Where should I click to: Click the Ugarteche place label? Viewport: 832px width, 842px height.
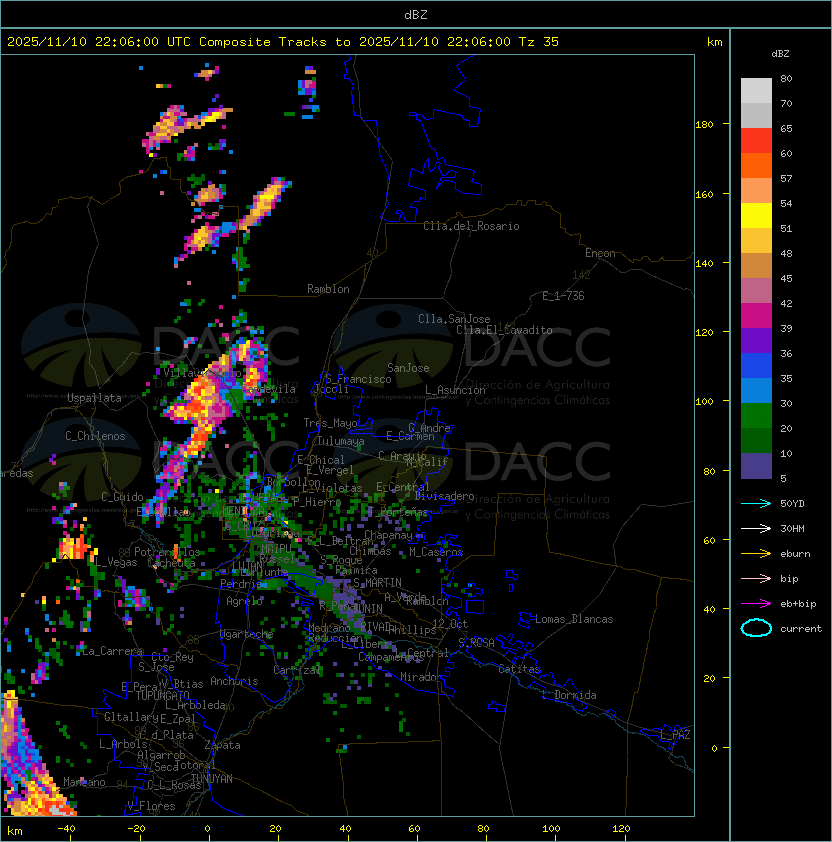[x=247, y=634]
